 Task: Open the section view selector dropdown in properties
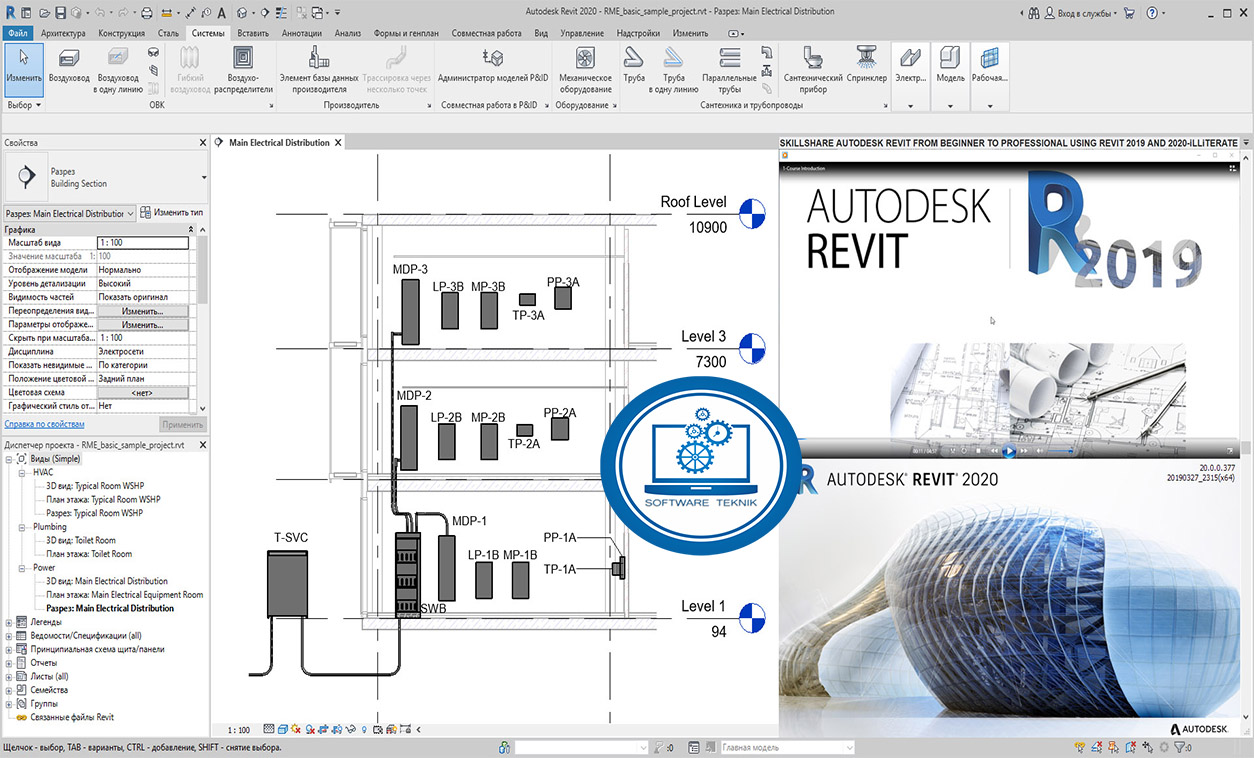[x=69, y=213]
